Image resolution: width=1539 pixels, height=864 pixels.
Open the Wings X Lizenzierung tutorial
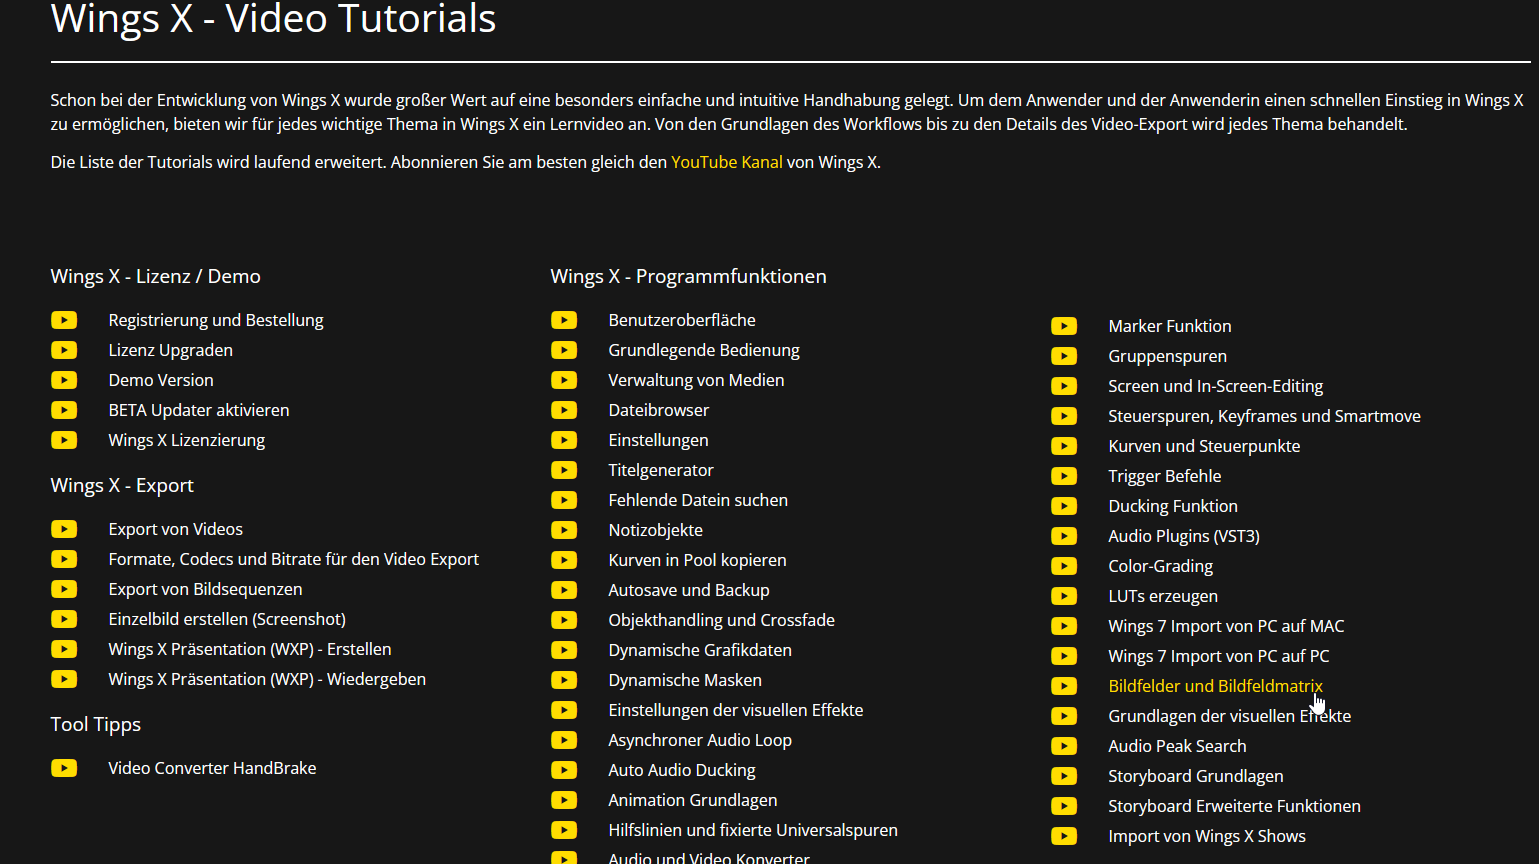(x=187, y=440)
